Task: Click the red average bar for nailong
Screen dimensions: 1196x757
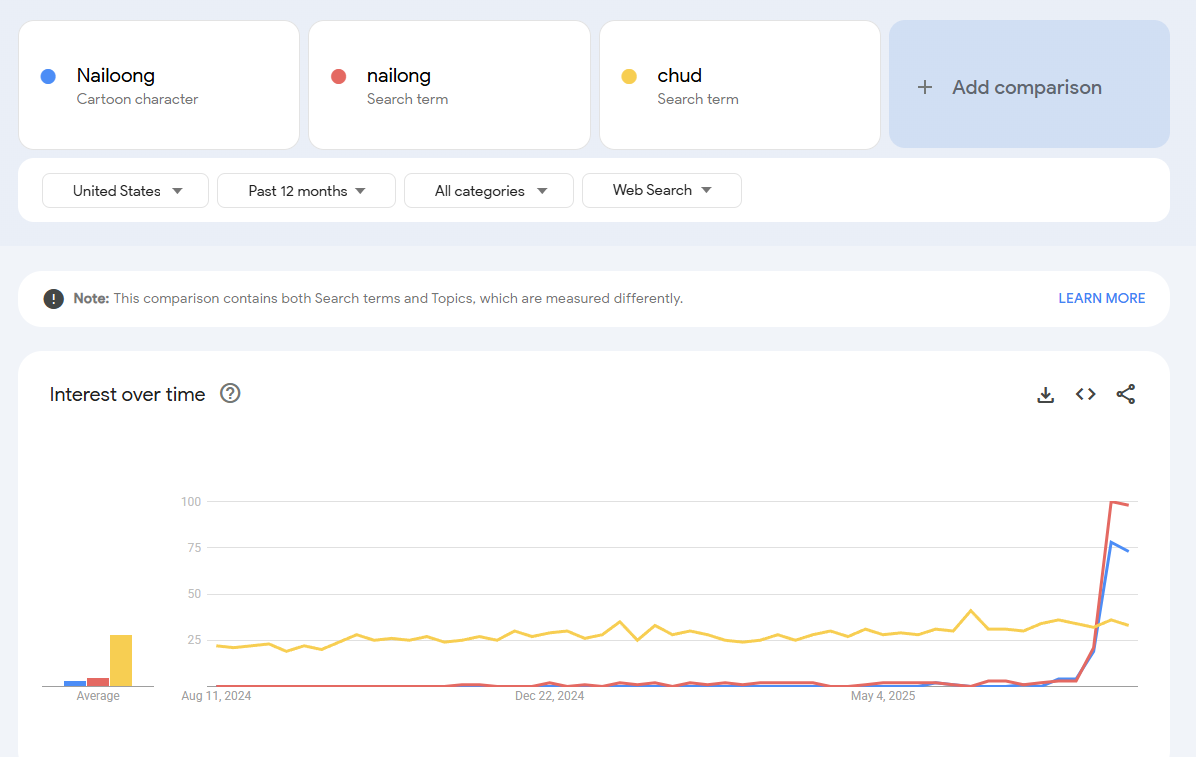Action: [x=98, y=682]
